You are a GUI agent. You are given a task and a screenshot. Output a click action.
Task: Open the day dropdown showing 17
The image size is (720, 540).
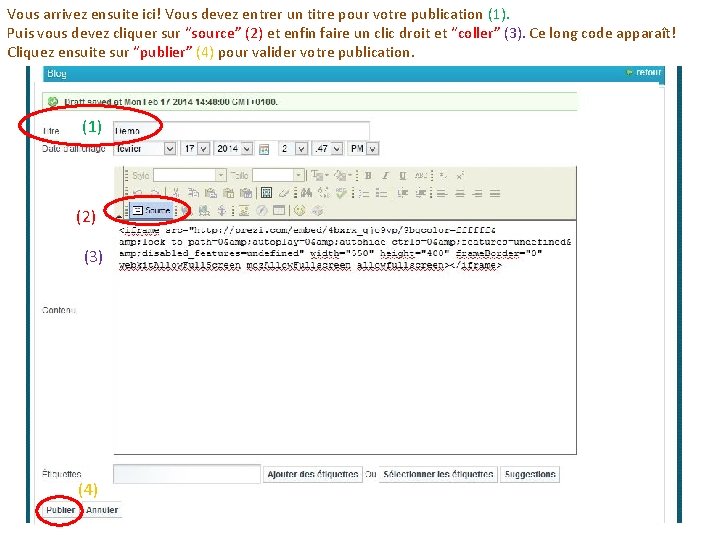[x=196, y=149]
